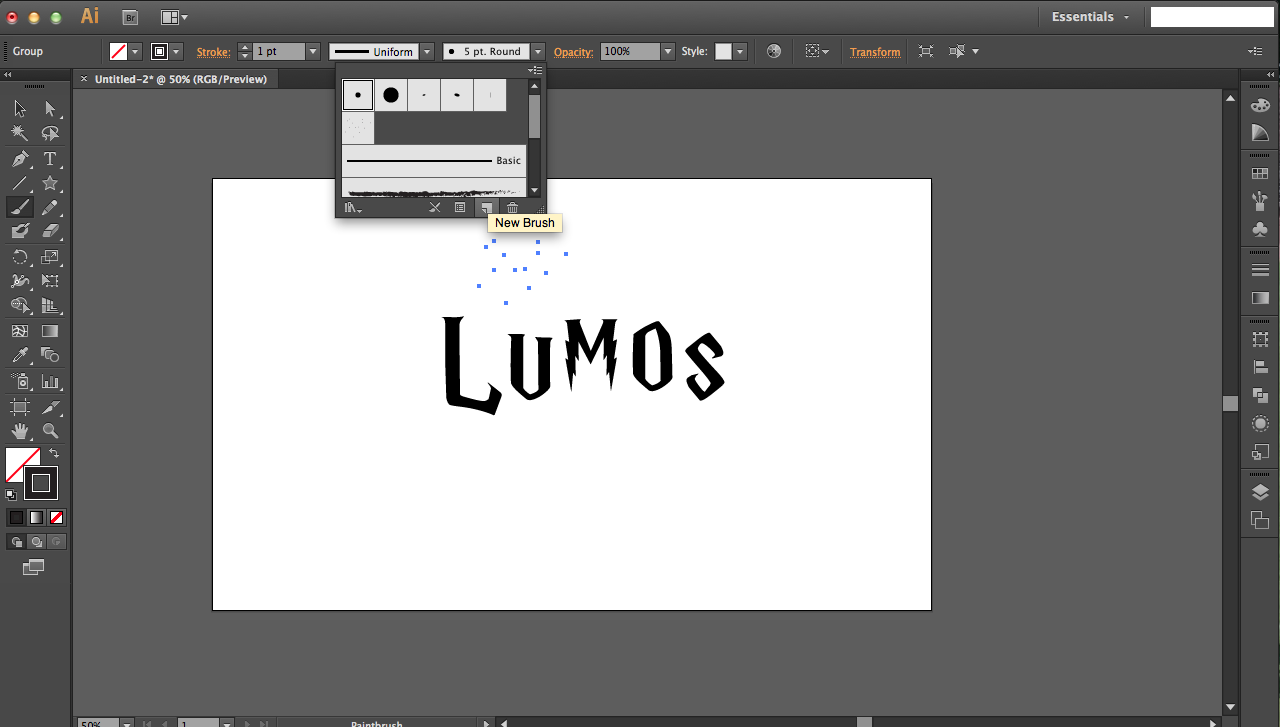Choose the Shape Builder tool

20,306
